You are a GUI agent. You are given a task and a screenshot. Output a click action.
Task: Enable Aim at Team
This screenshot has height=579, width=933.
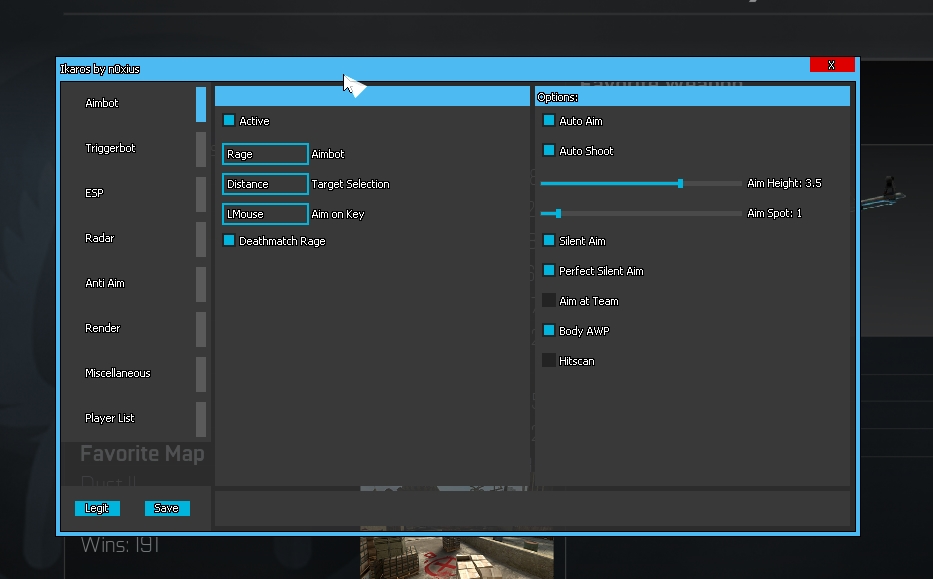tap(549, 301)
